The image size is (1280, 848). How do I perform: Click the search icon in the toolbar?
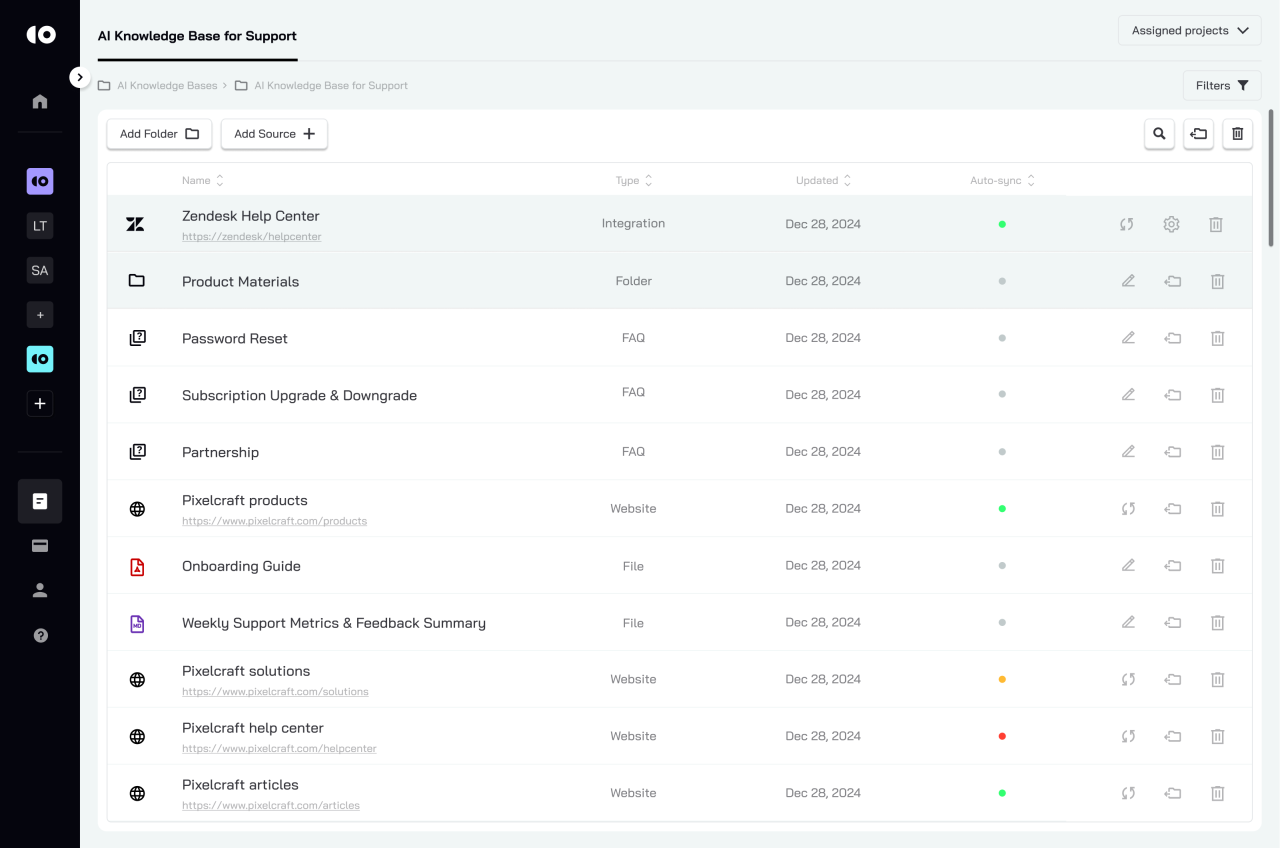(x=1159, y=134)
